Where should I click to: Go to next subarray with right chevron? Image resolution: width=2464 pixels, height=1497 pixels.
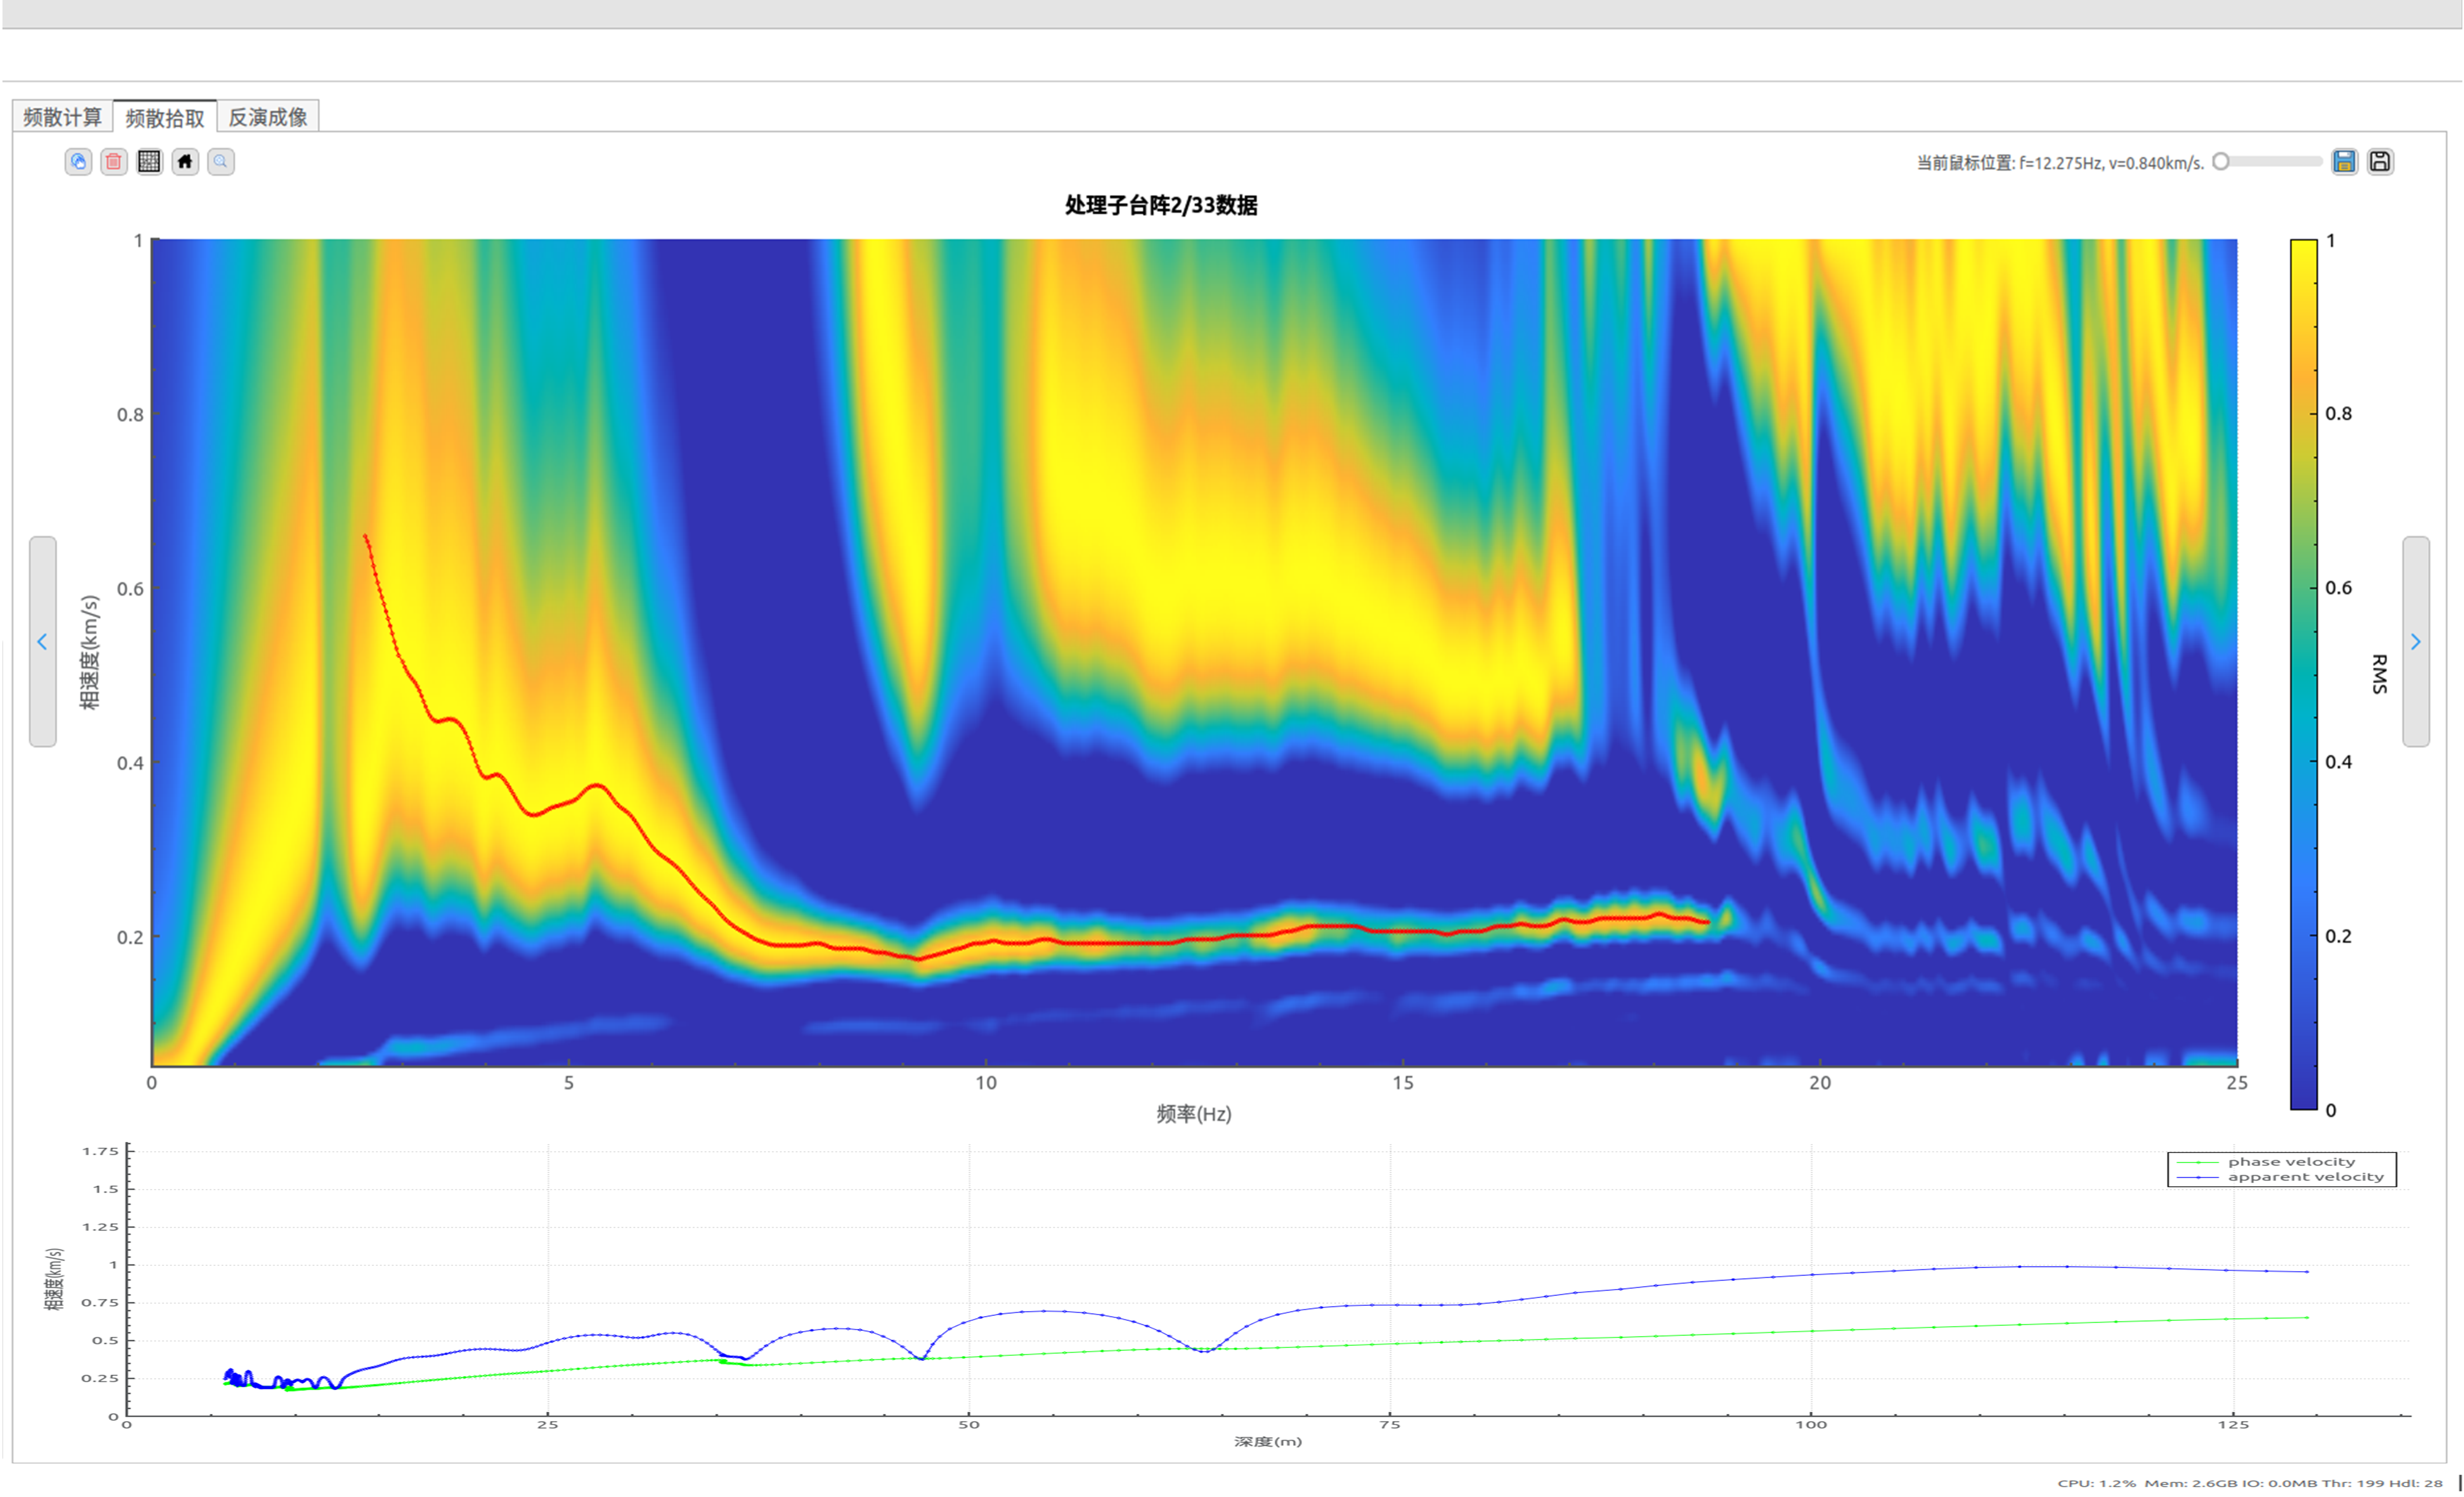pos(2416,642)
